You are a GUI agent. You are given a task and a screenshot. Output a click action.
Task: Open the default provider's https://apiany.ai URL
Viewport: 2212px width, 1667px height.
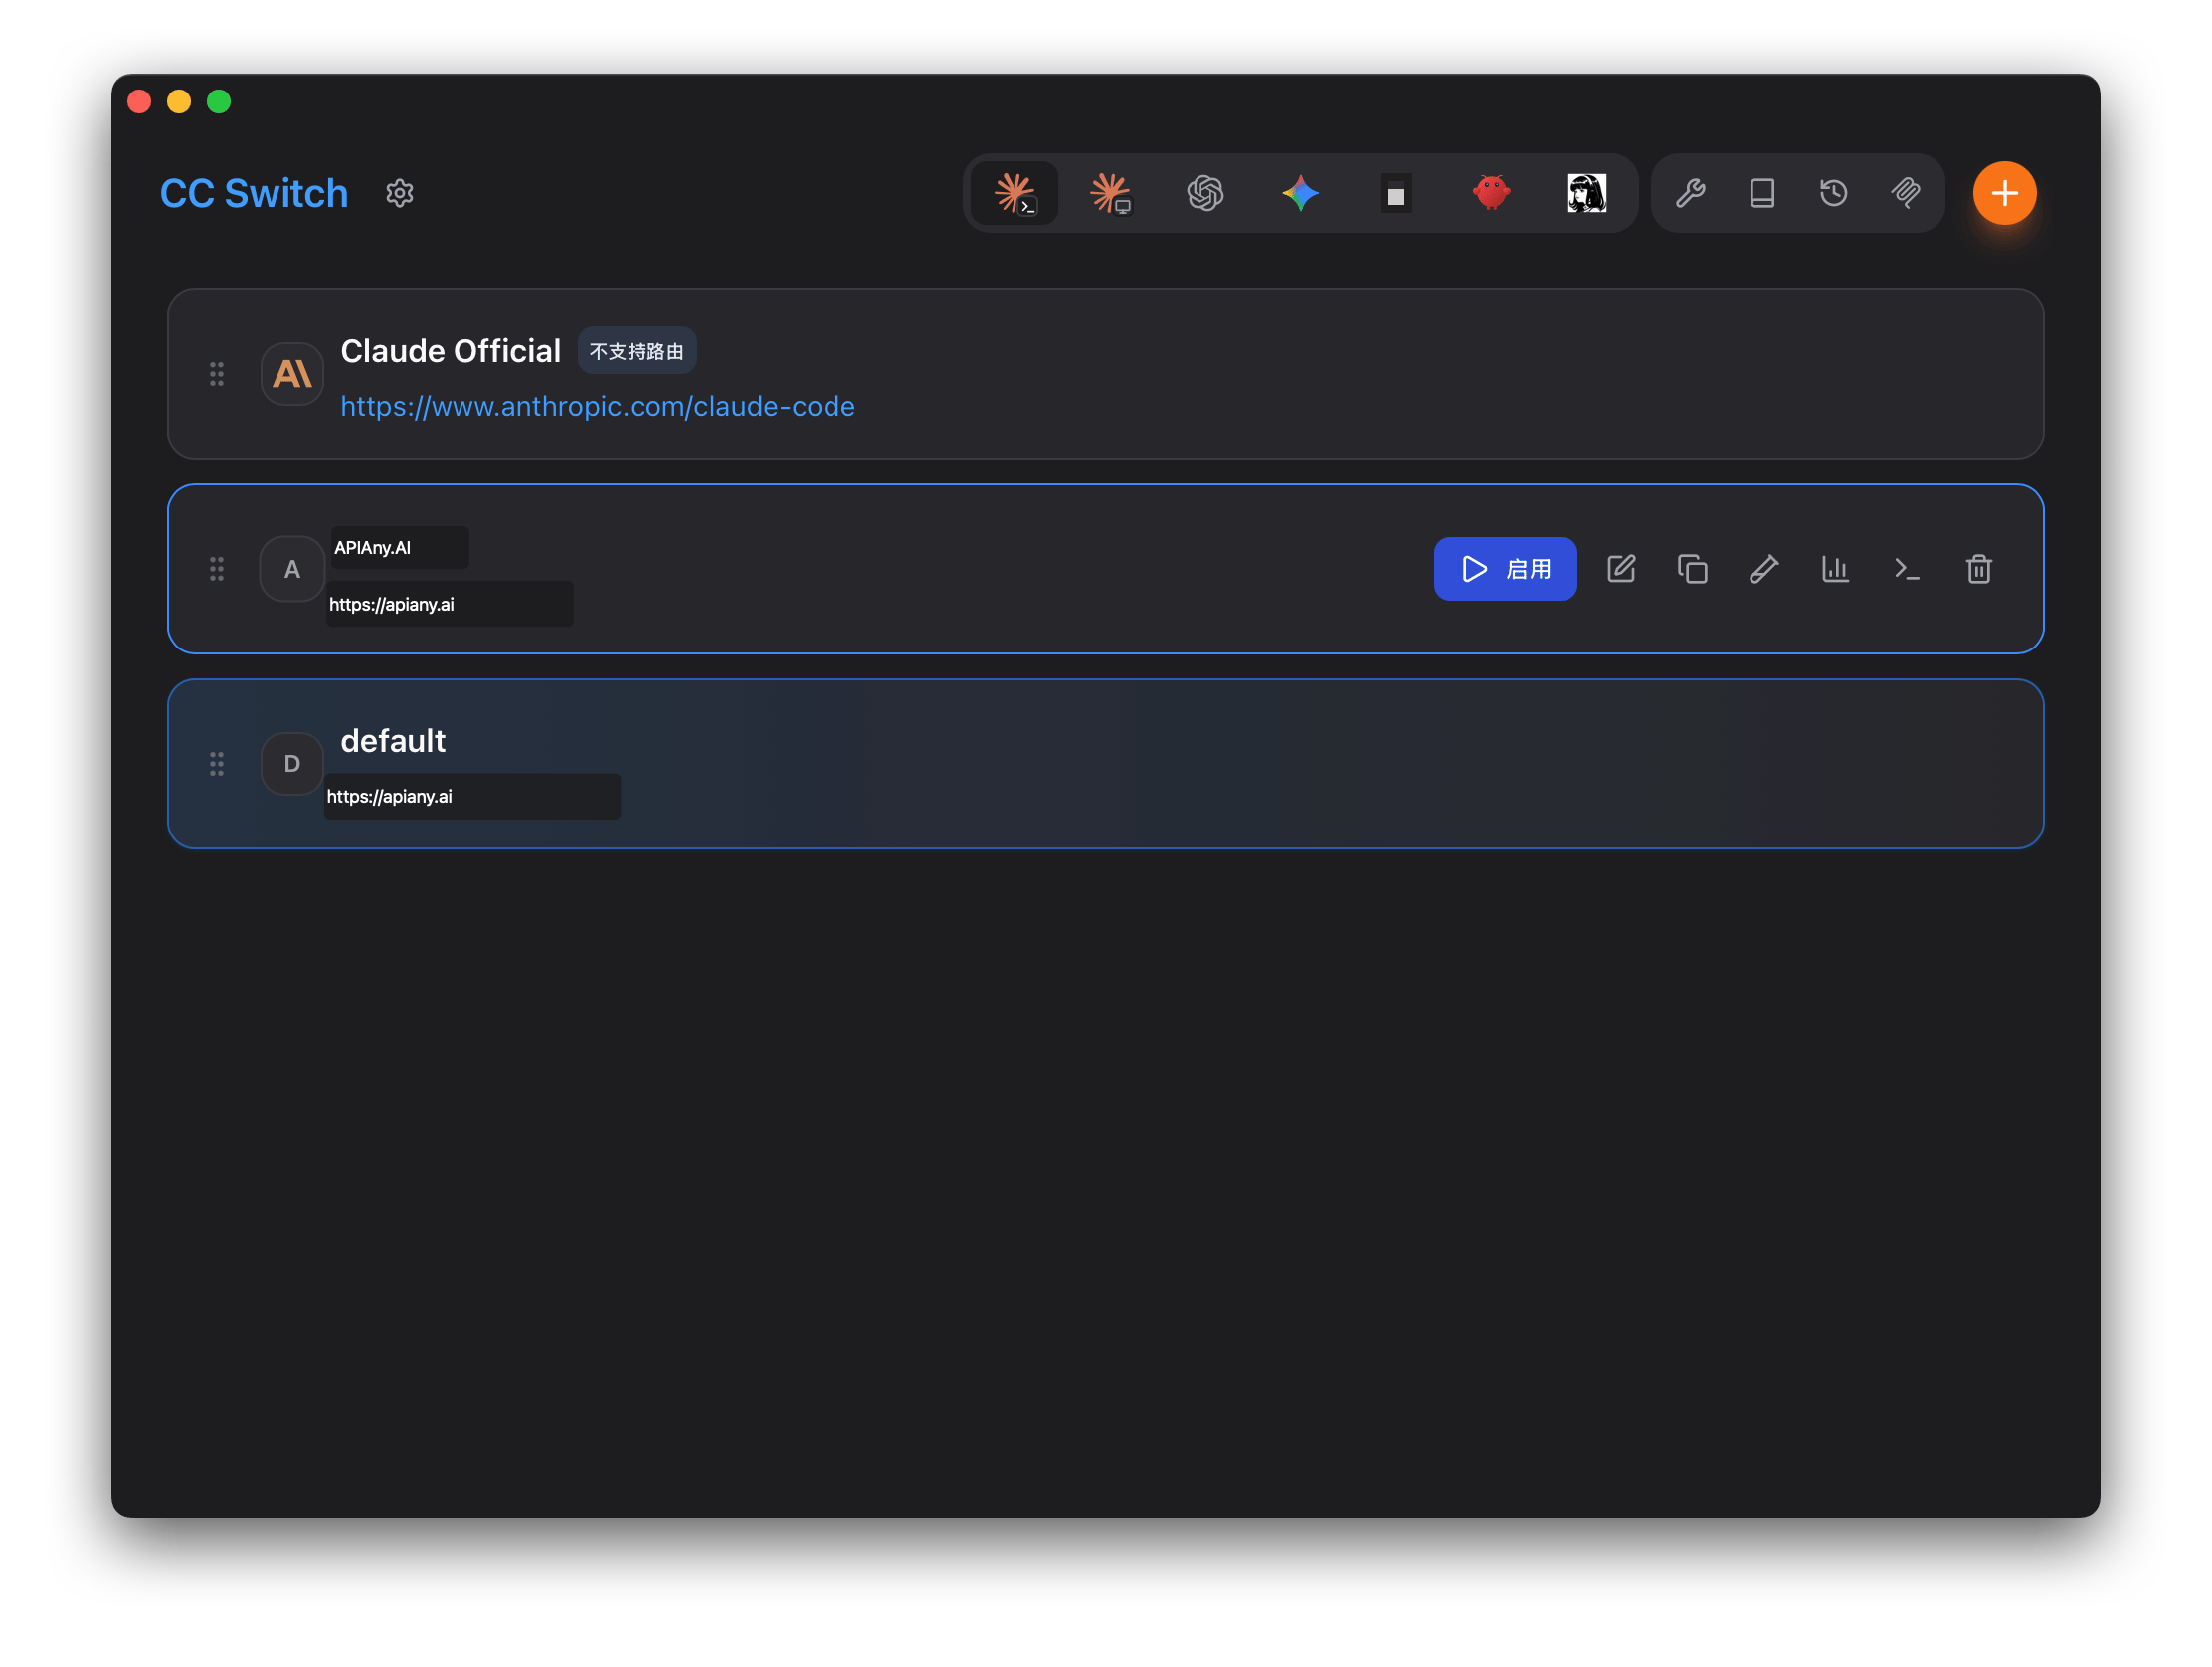[x=390, y=796]
